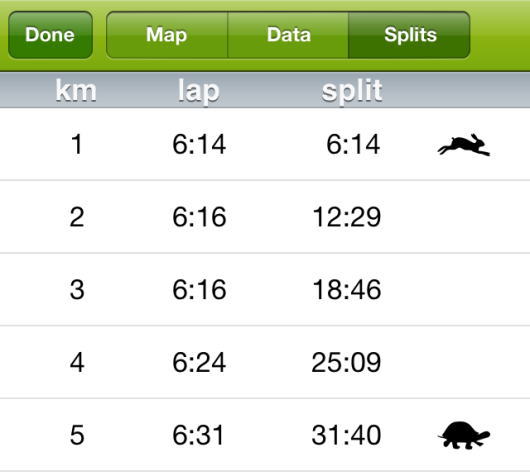Select the Splits tab
Image resolution: width=530 pixels, height=476 pixels.
coord(410,35)
